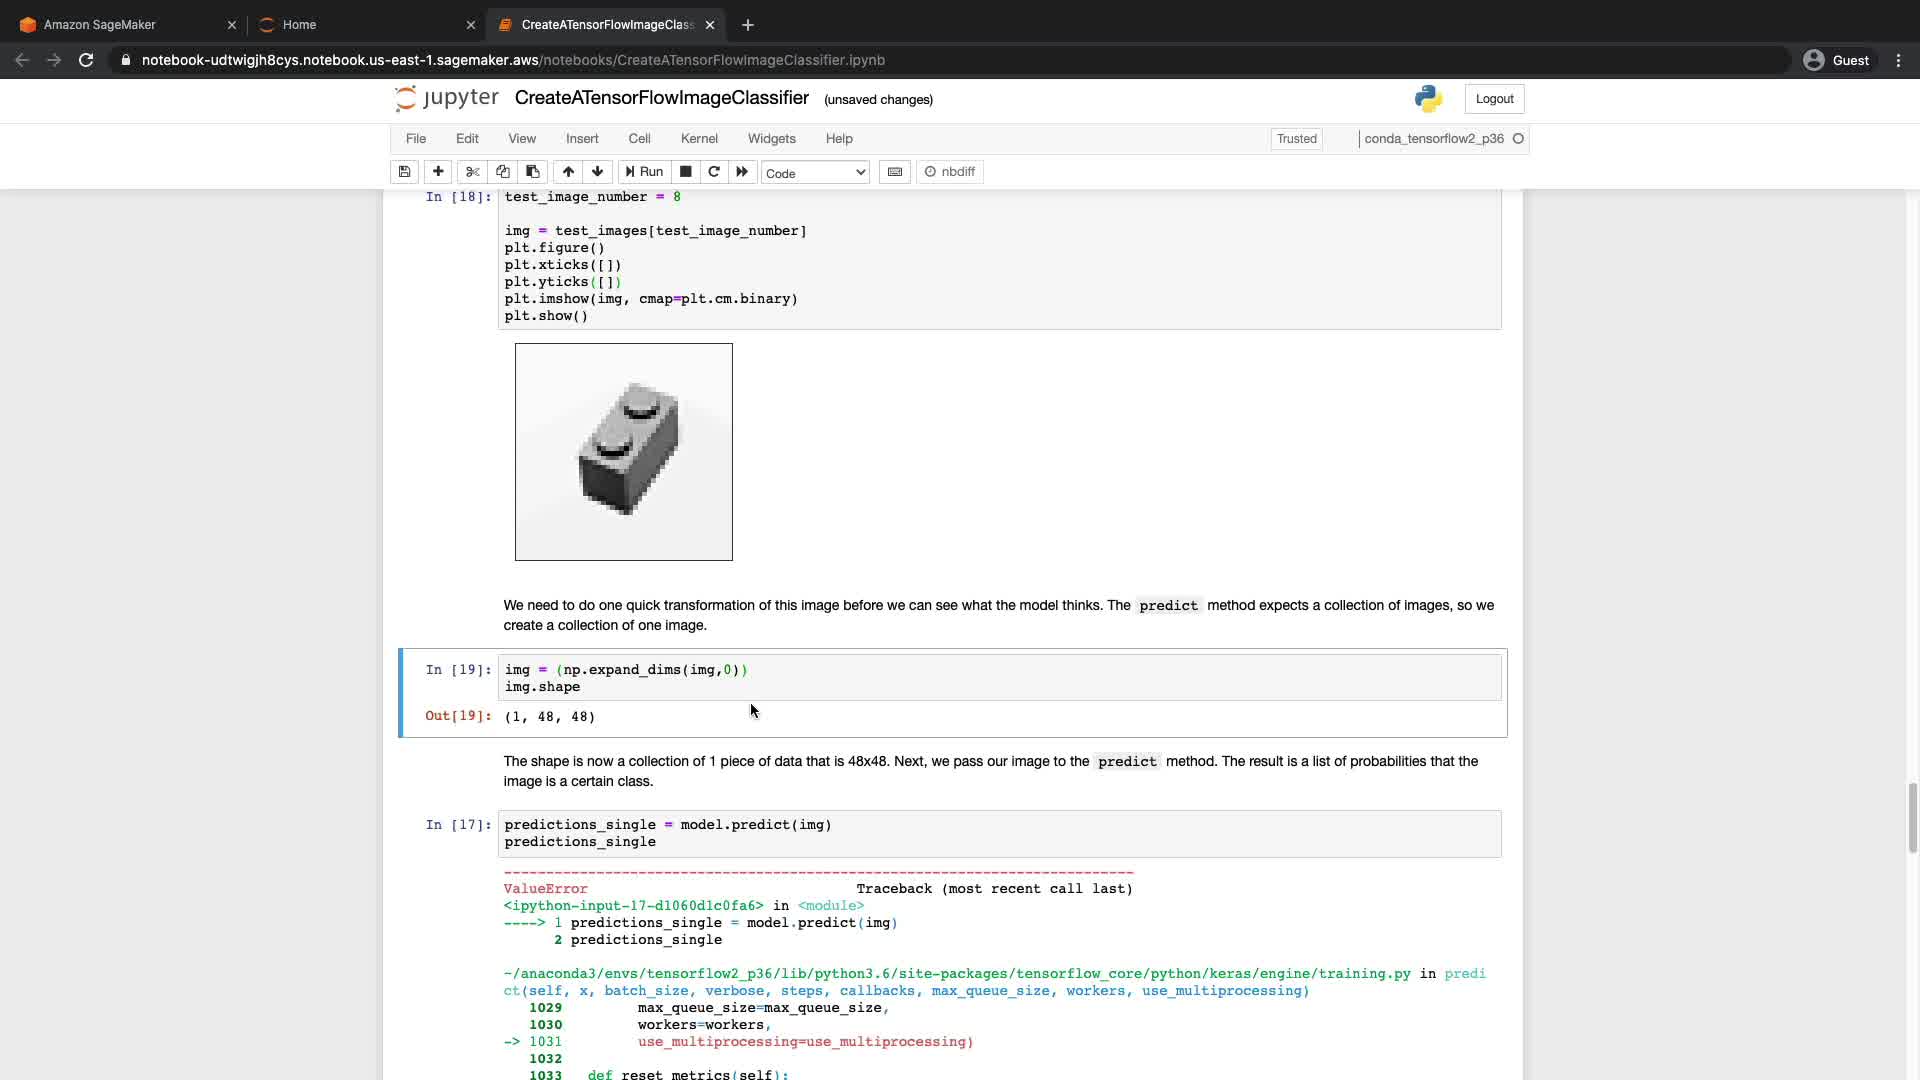Click the Logout button
Screen dimensions: 1920x1080
pos(1494,99)
